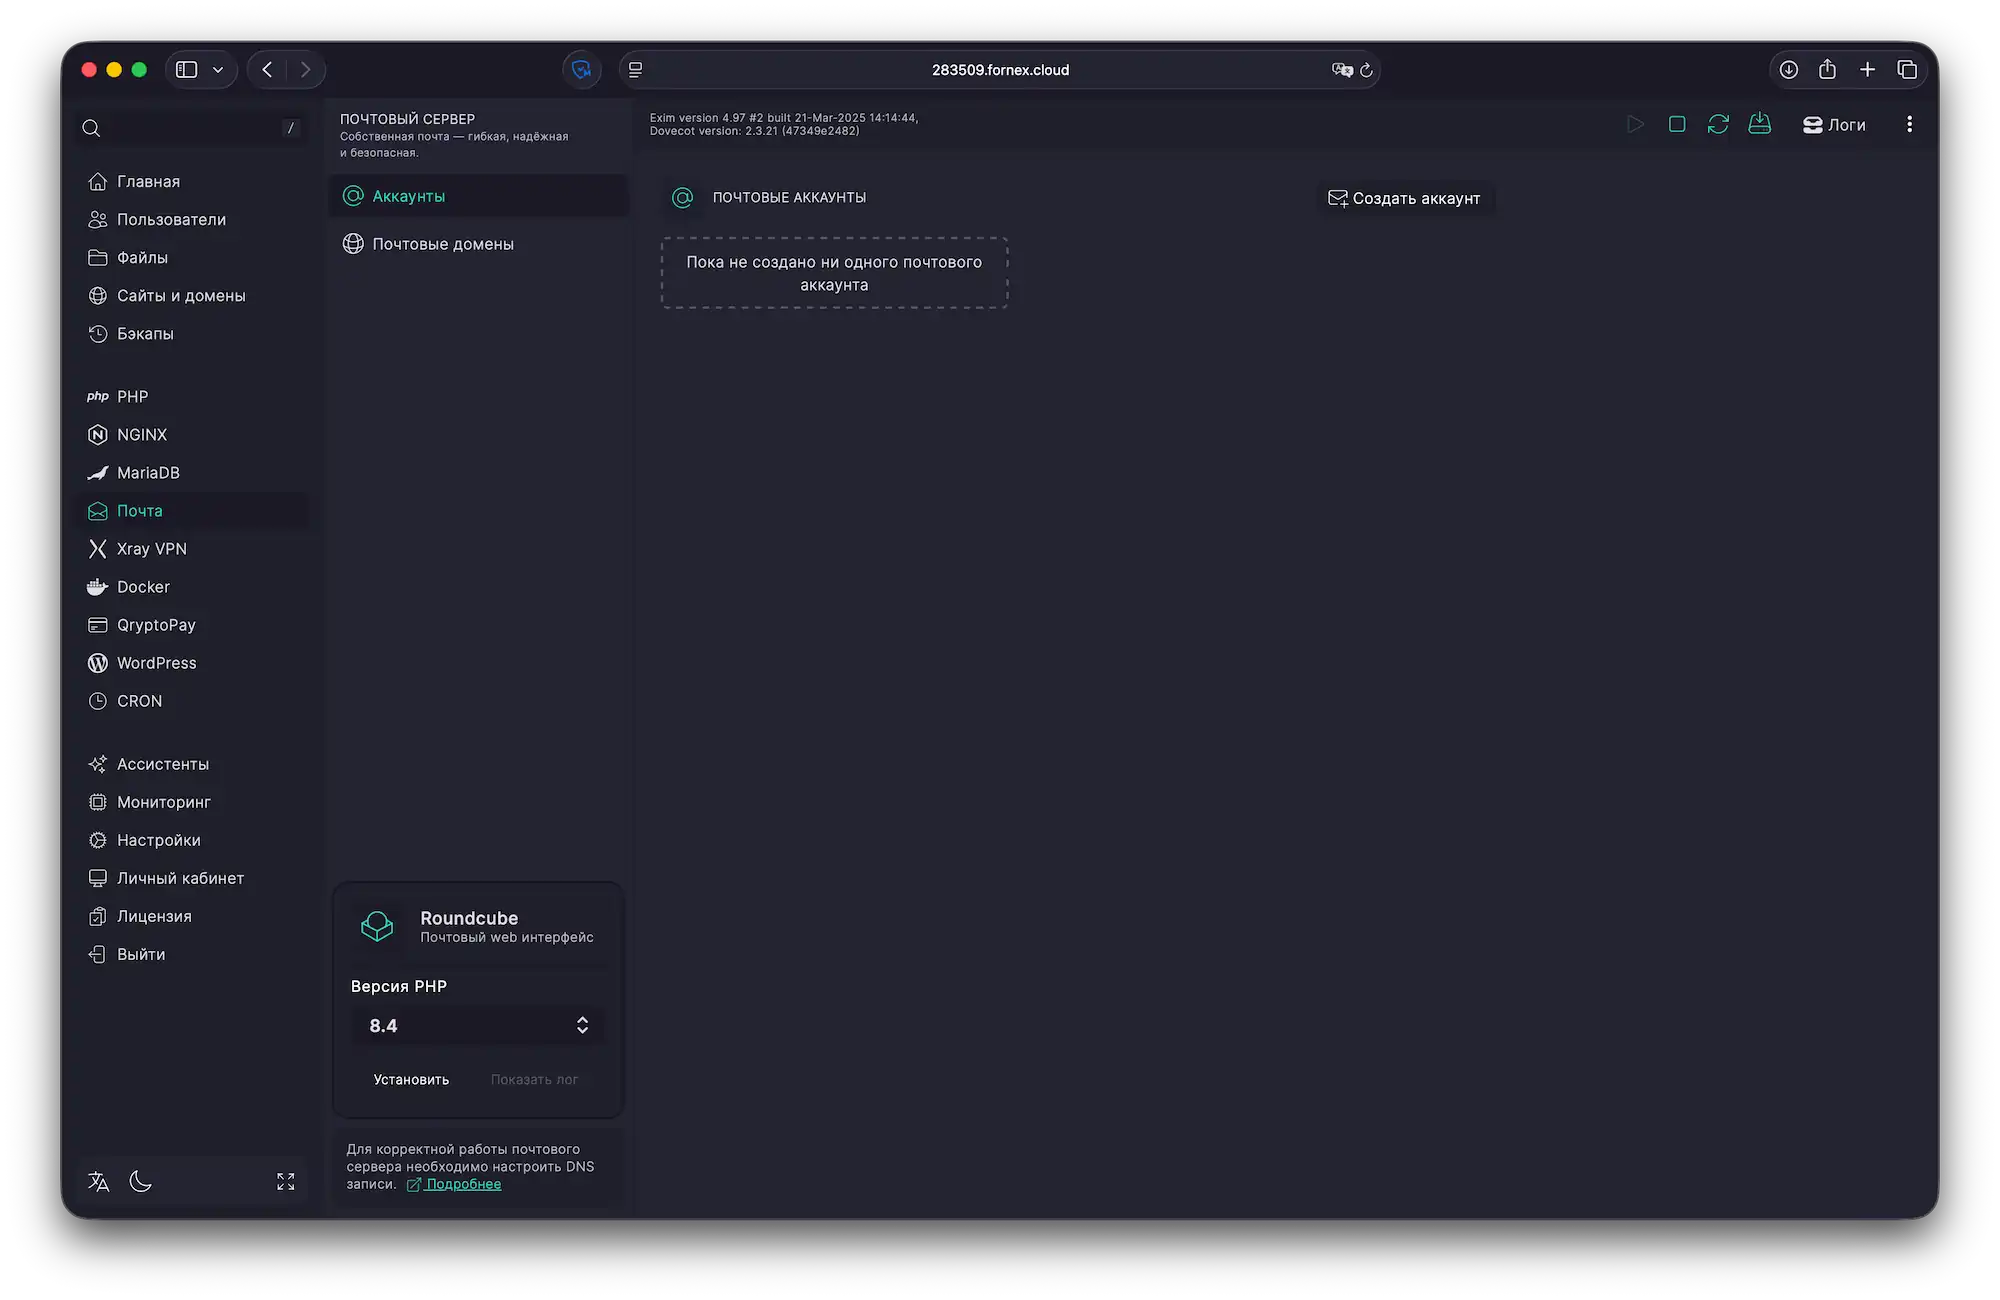Image resolution: width=2000 pixels, height=1300 pixels.
Task: Open the PHP version 8.4 dropdown
Action: click(x=478, y=1025)
